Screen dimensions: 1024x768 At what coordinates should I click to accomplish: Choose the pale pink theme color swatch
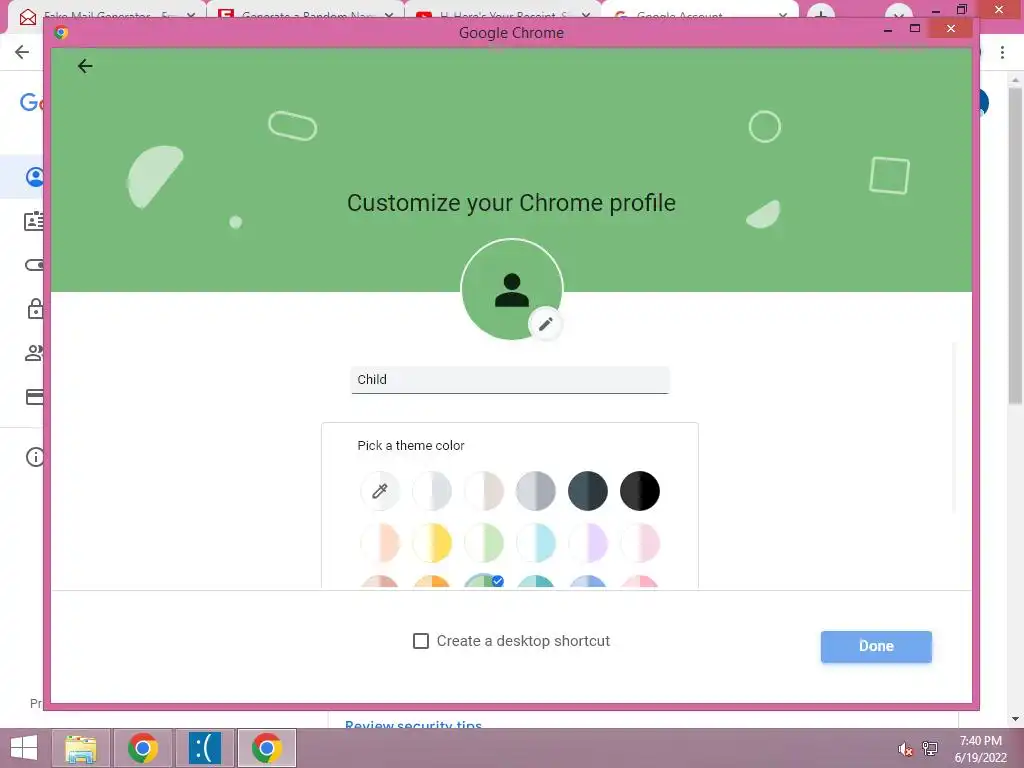click(640, 543)
